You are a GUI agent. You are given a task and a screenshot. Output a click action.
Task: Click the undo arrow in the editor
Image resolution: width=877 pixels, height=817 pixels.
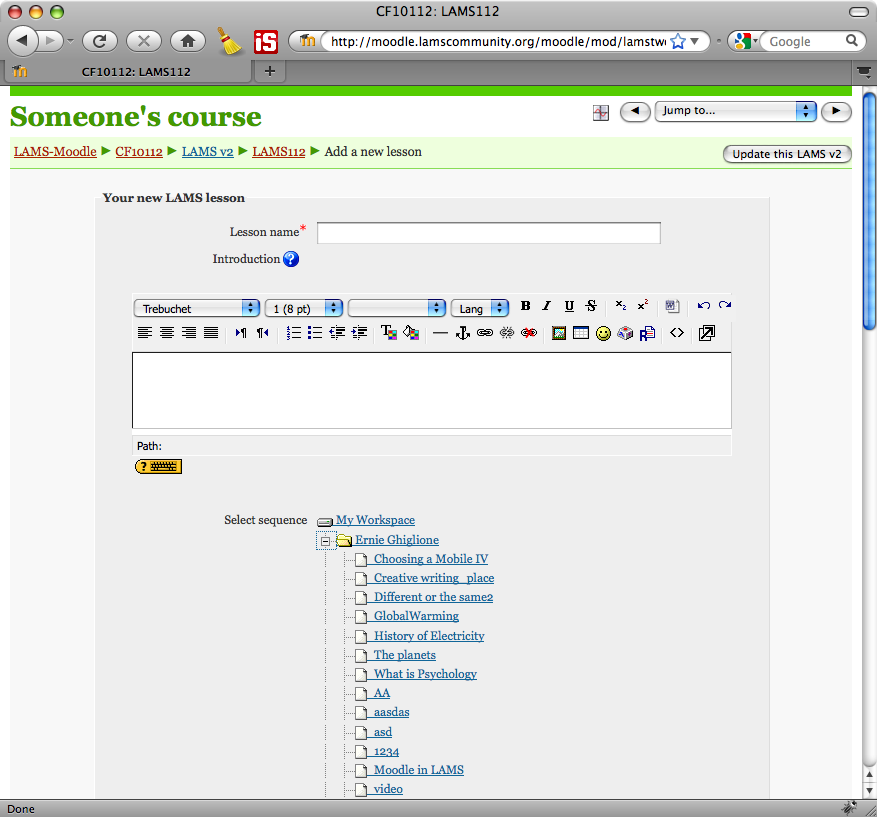click(x=703, y=307)
